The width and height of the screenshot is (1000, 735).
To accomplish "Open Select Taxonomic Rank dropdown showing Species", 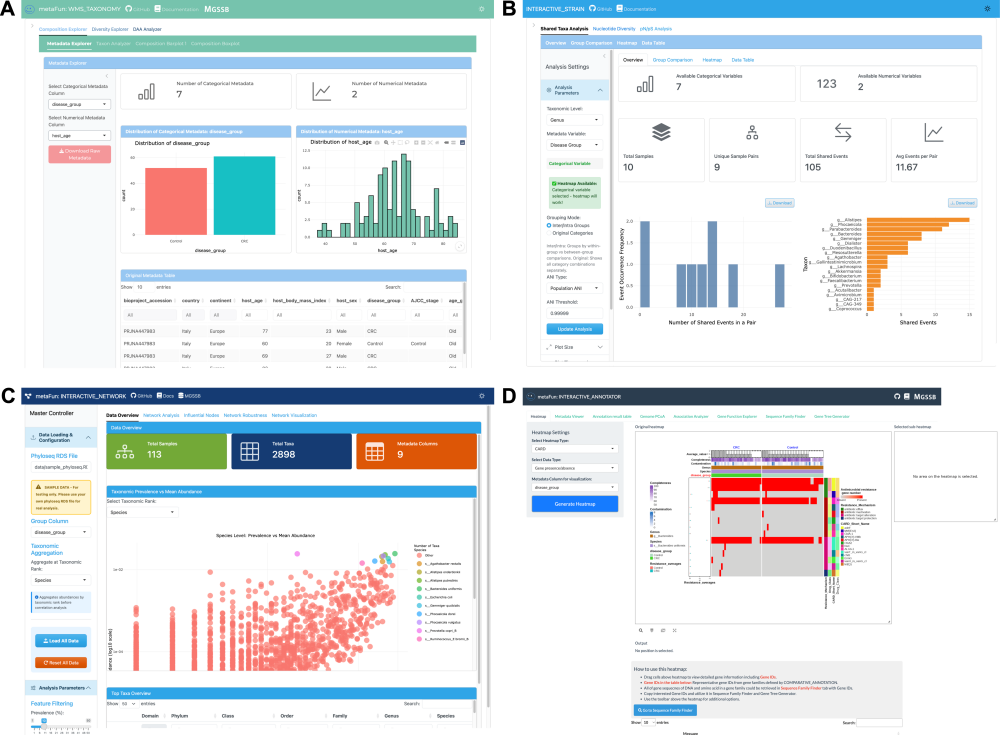I will 142,512.
